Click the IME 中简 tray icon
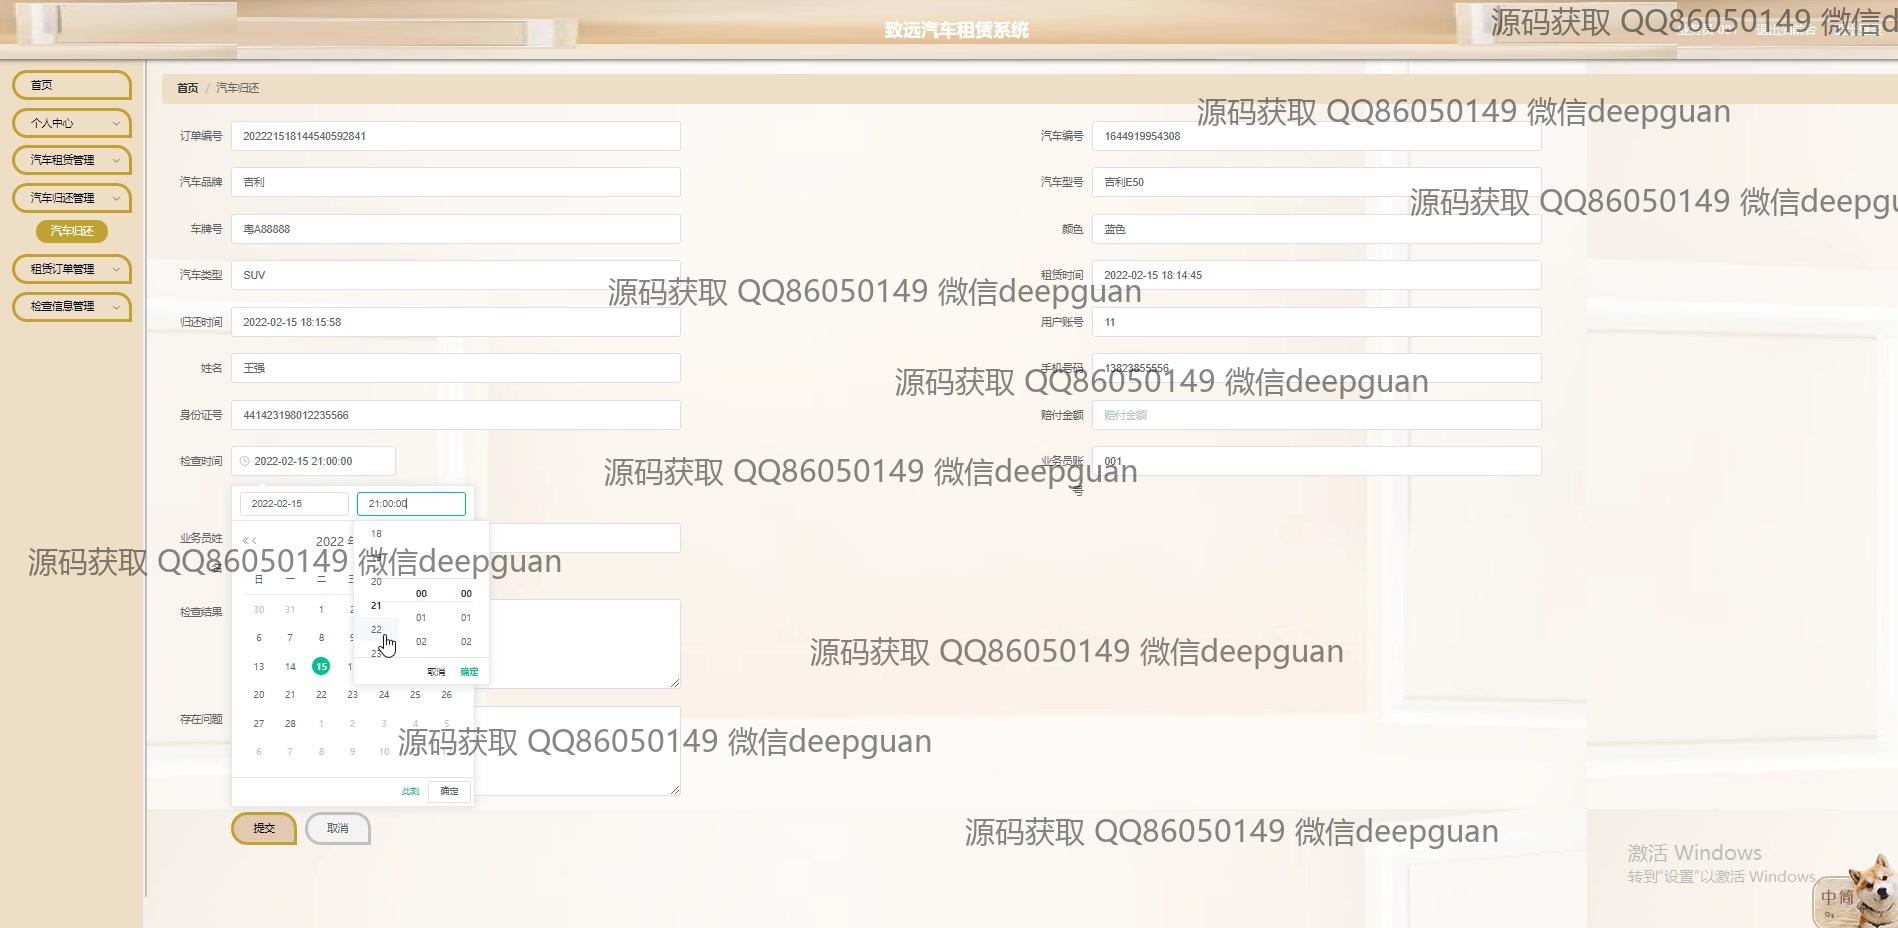This screenshot has width=1898, height=928. coord(1837,898)
